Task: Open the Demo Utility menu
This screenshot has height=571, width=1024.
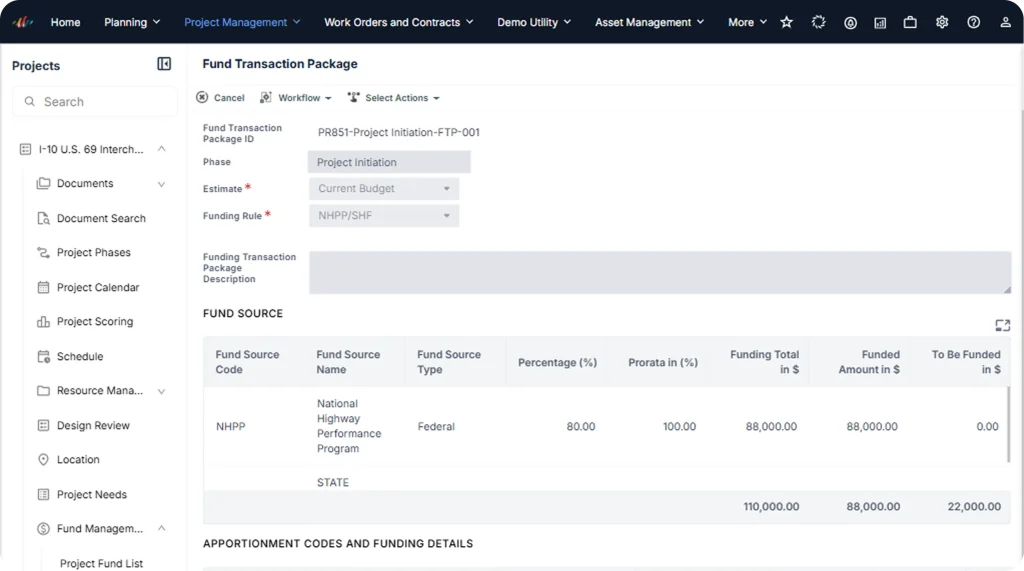Action: click(x=534, y=22)
